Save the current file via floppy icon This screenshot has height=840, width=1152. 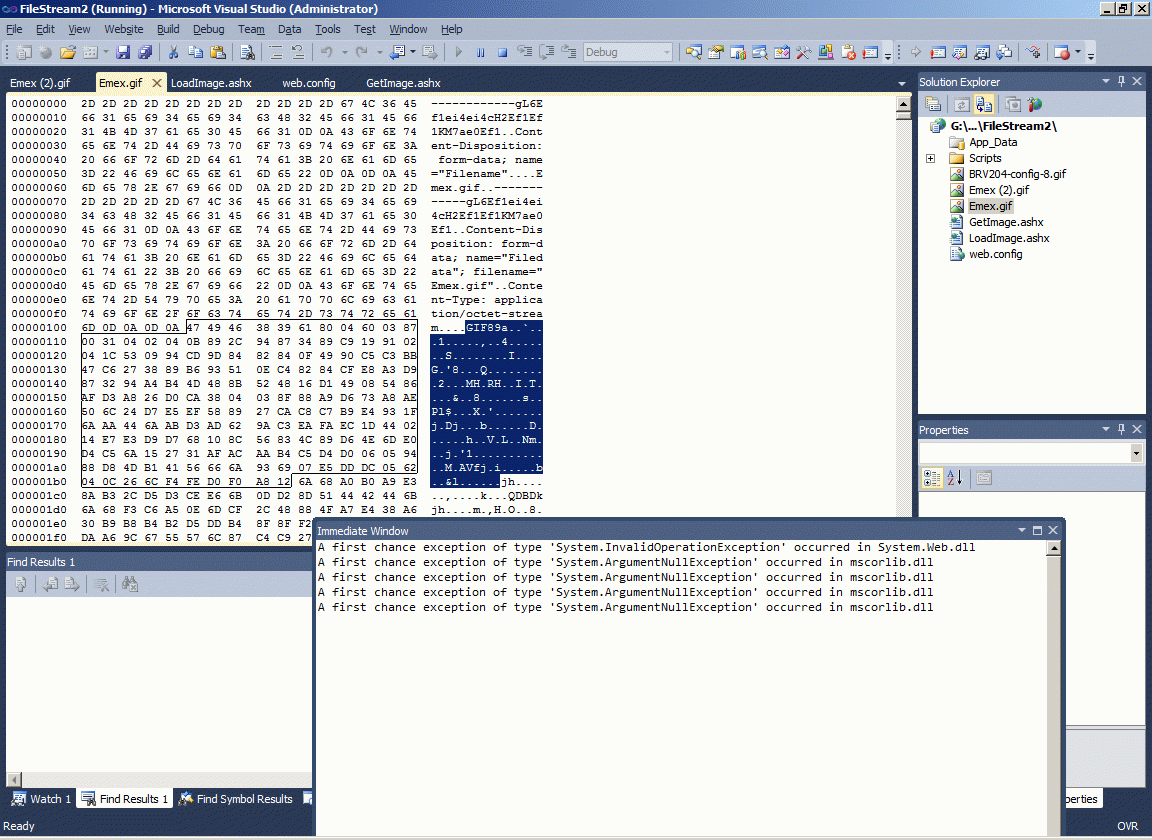coord(123,52)
